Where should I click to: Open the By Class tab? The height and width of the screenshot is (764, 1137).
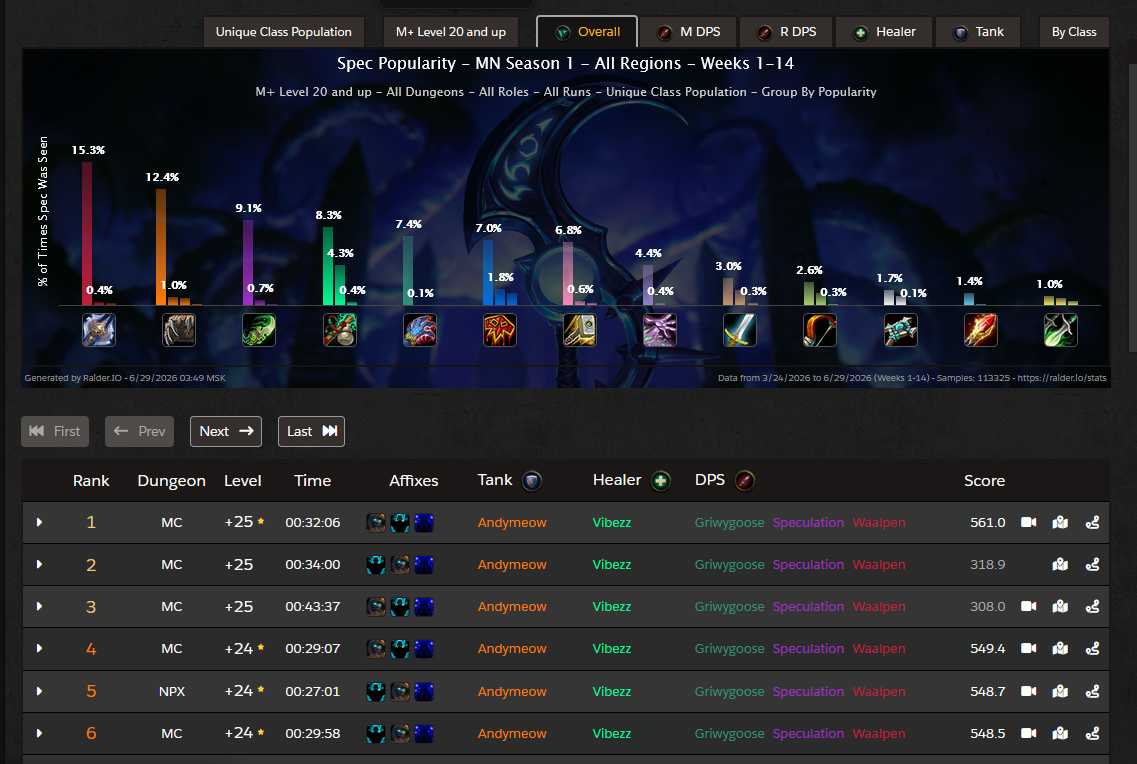pos(1074,32)
